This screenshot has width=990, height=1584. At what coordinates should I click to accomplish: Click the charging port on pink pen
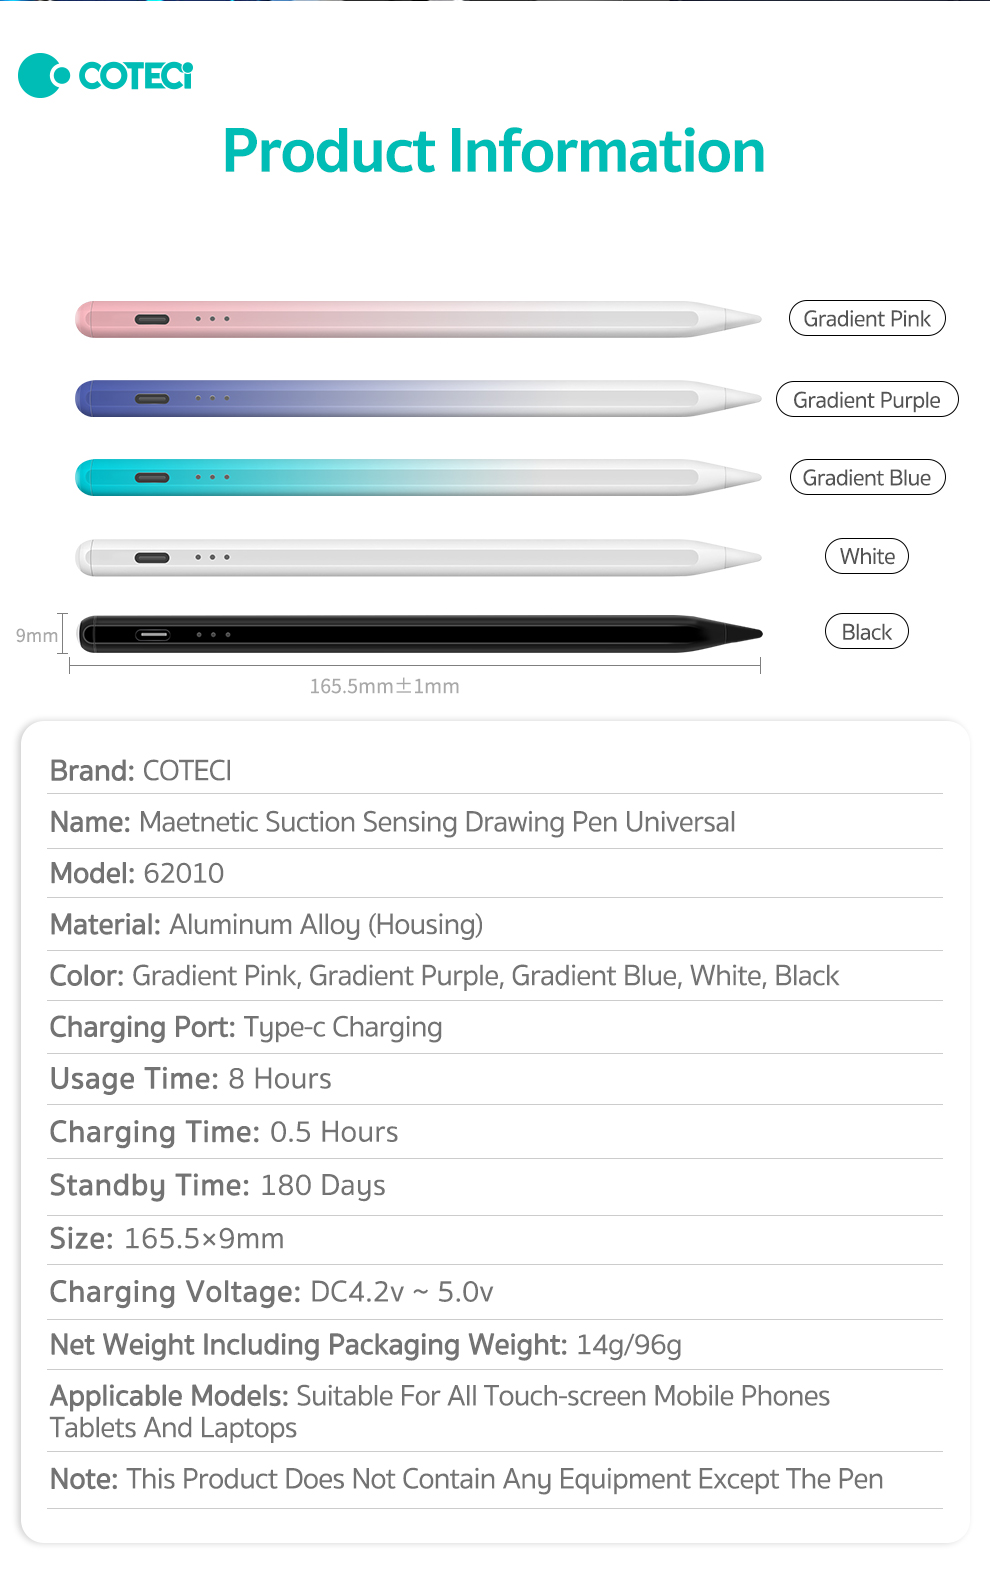[x=152, y=319]
